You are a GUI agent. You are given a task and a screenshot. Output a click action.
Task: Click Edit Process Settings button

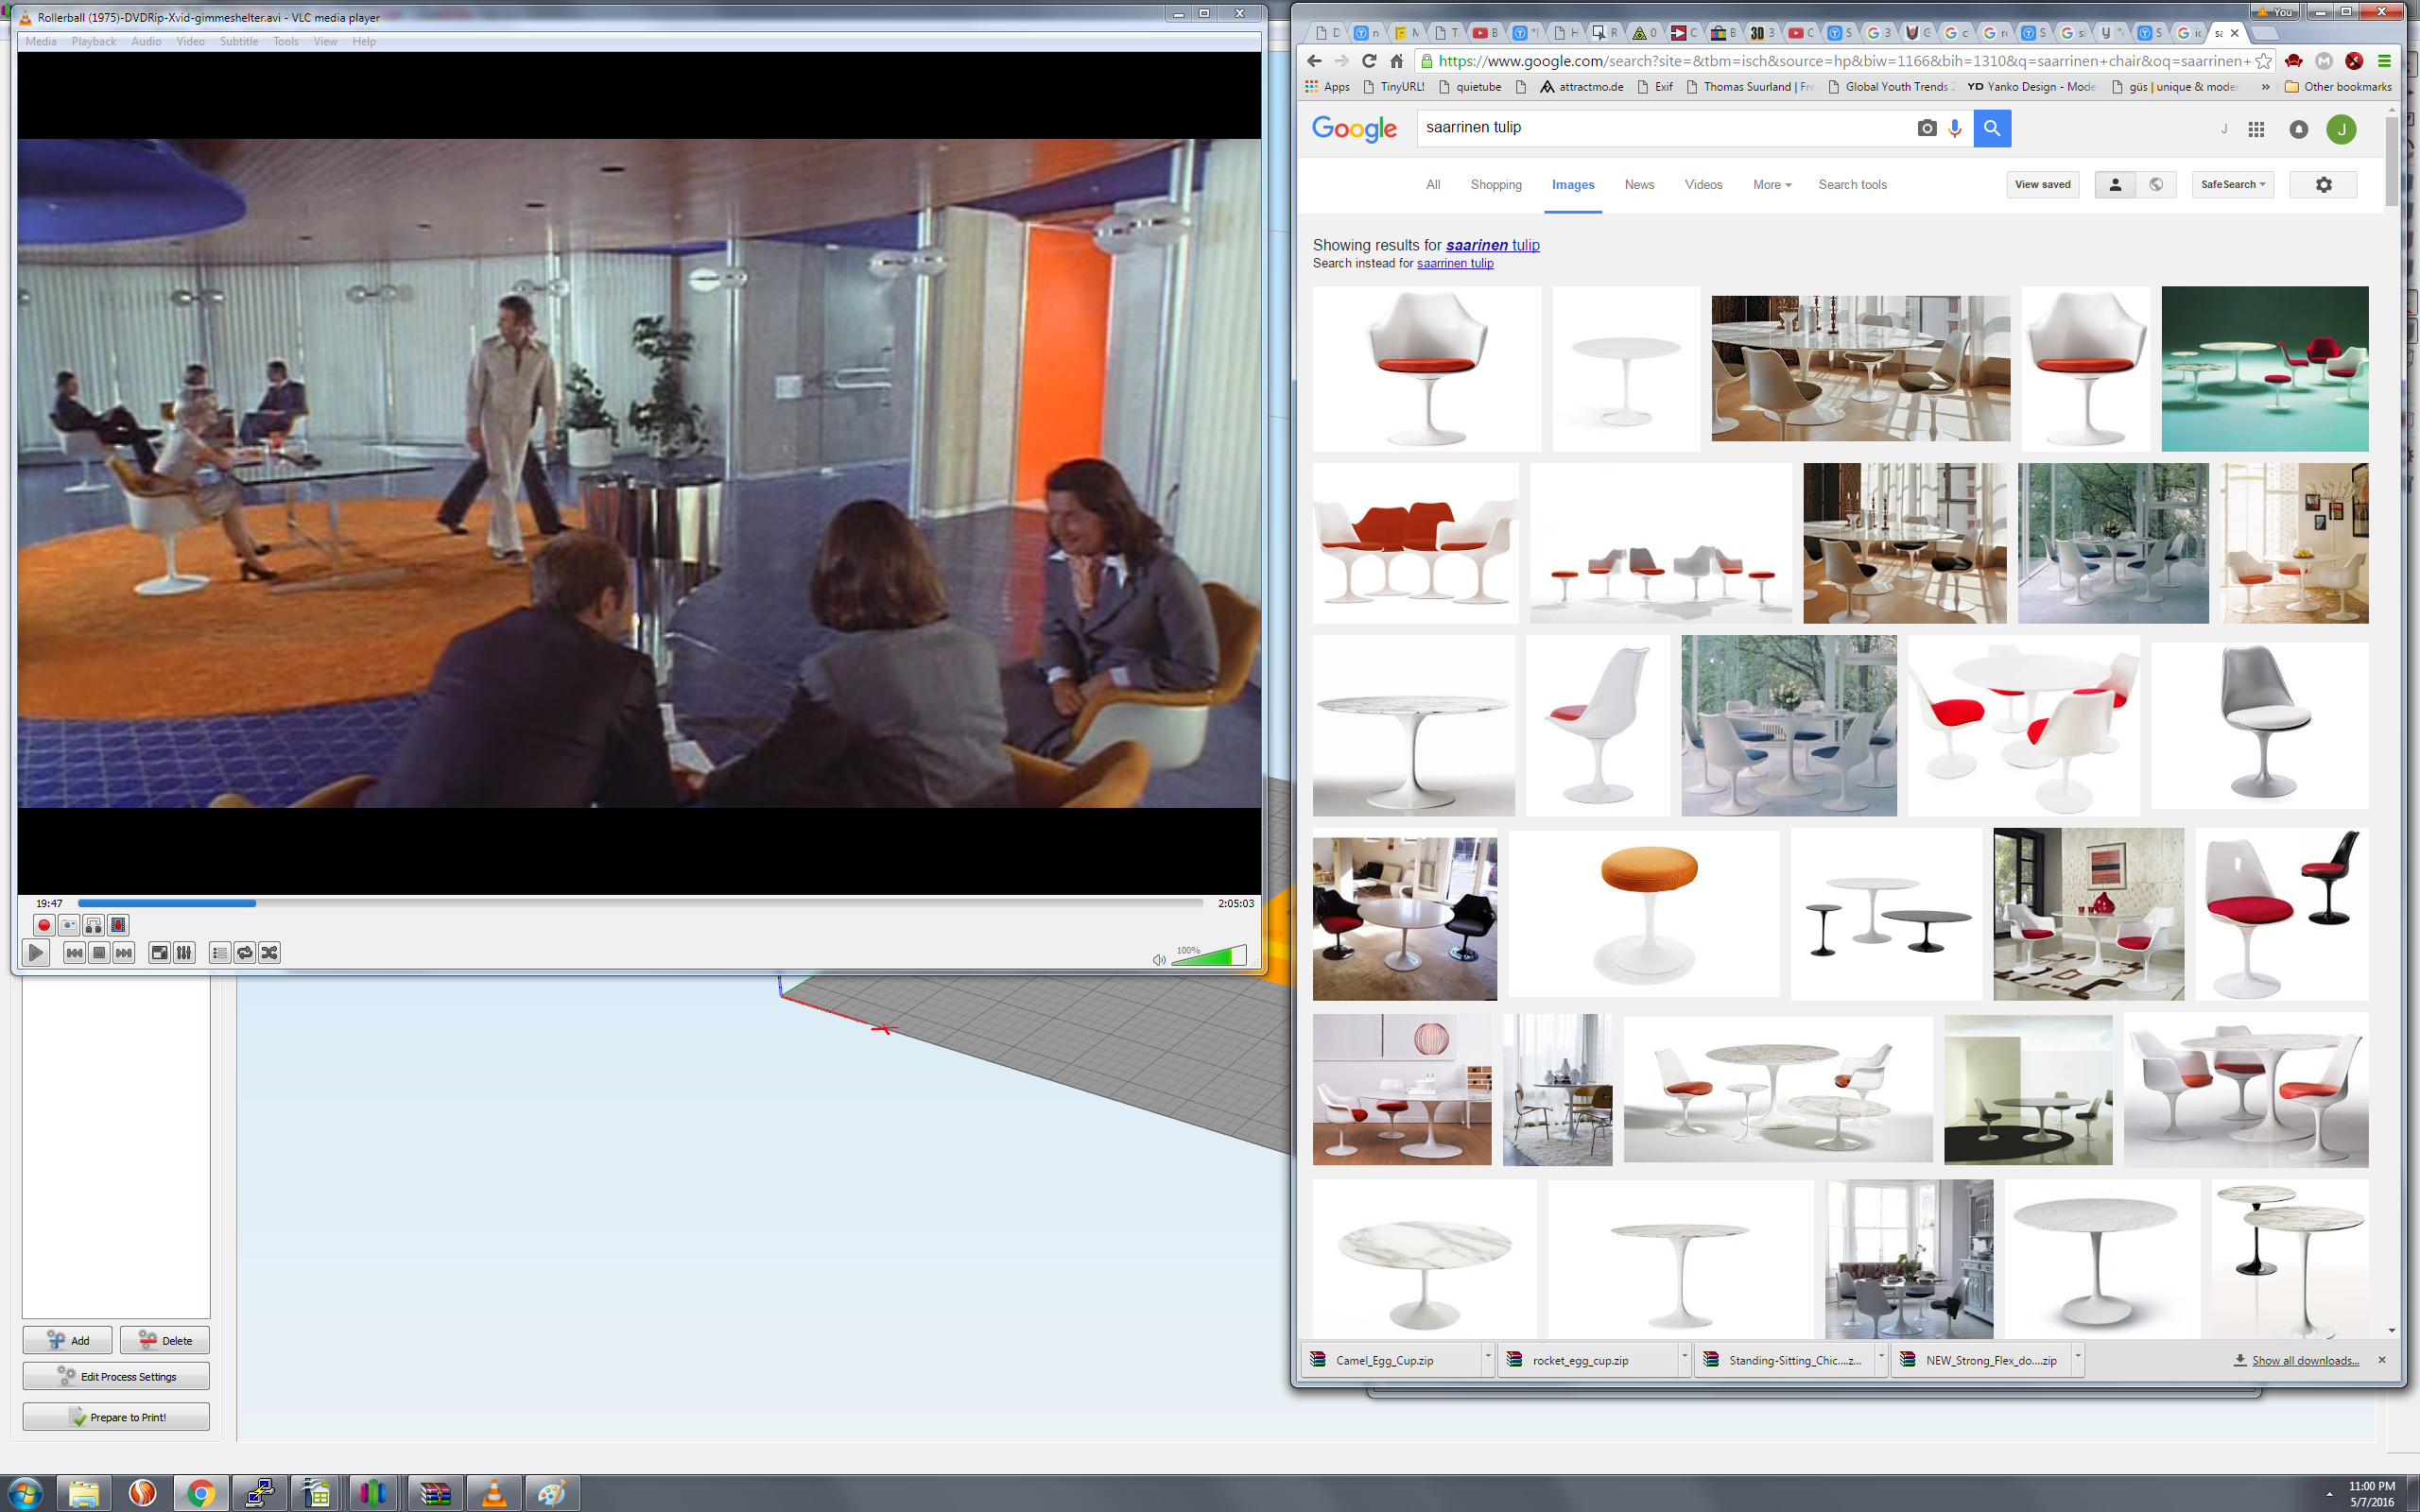click(x=116, y=1376)
